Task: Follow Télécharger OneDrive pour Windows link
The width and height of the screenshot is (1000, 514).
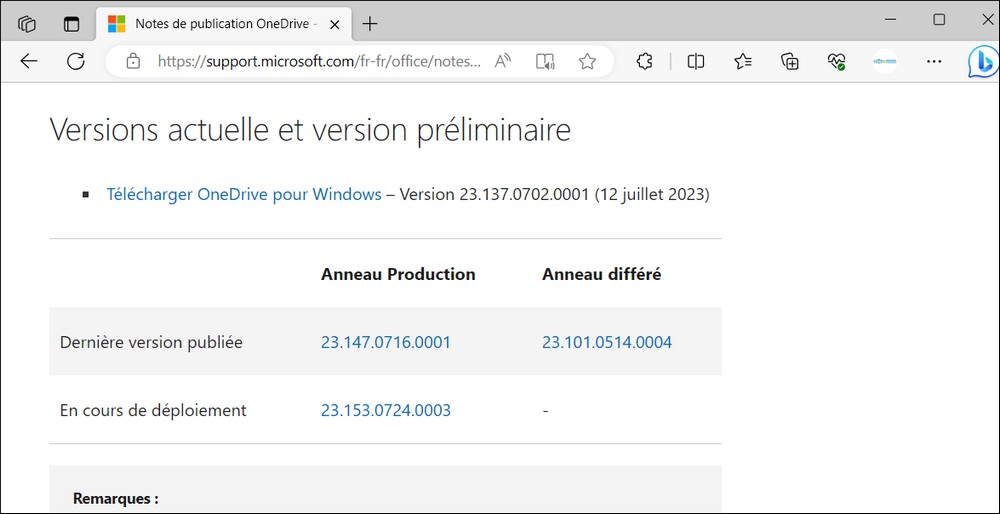Action: click(x=244, y=194)
